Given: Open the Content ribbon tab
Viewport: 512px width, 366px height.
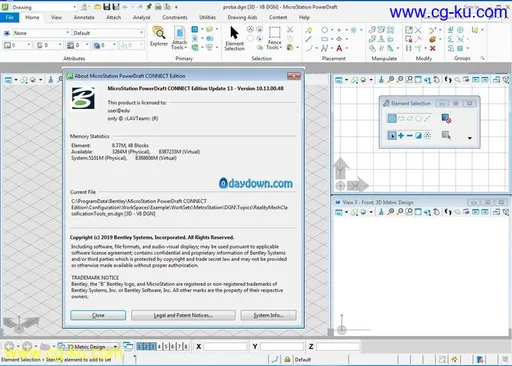Looking at the screenshot, I should (x=278, y=17).
